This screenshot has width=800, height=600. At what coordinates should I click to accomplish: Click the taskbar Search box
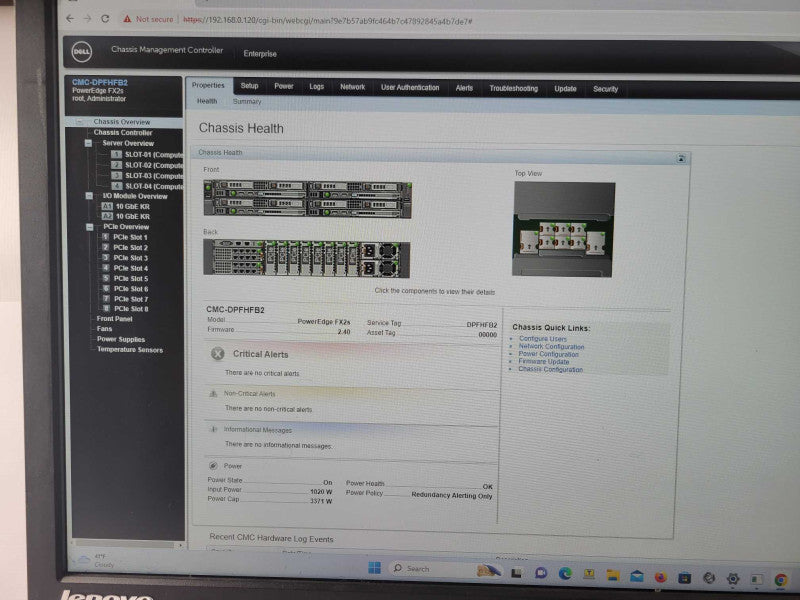pyautogui.click(x=433, y=569)
